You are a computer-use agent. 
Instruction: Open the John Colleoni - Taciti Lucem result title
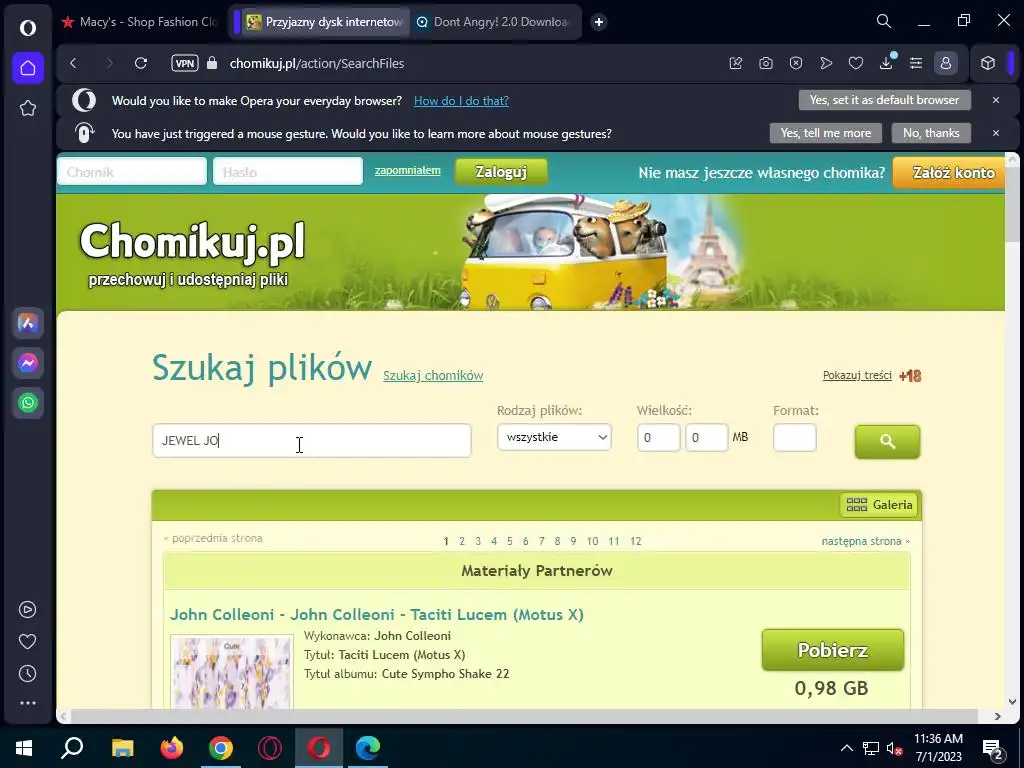(377, 615)
